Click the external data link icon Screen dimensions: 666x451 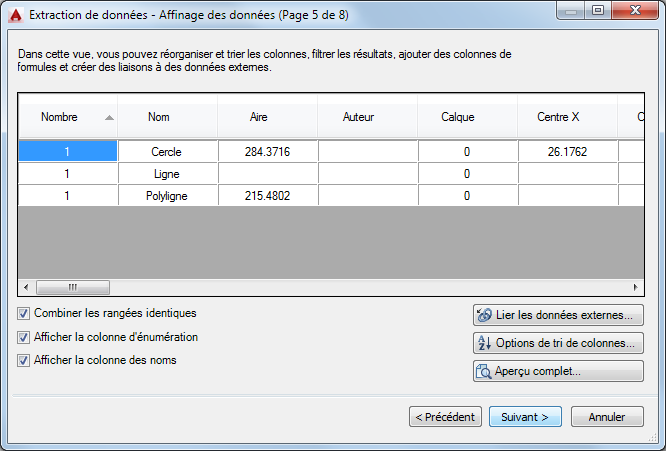[484, 315]
